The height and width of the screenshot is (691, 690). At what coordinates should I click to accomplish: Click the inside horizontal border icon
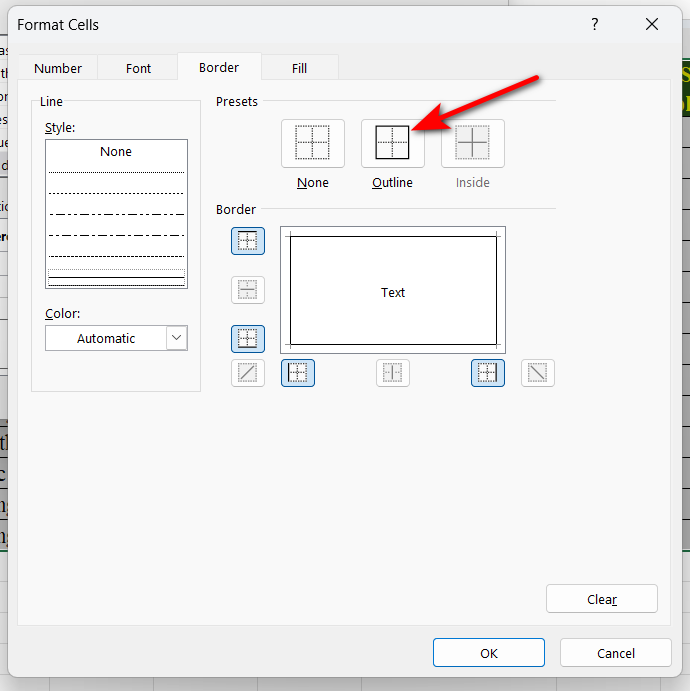(248, 290)
